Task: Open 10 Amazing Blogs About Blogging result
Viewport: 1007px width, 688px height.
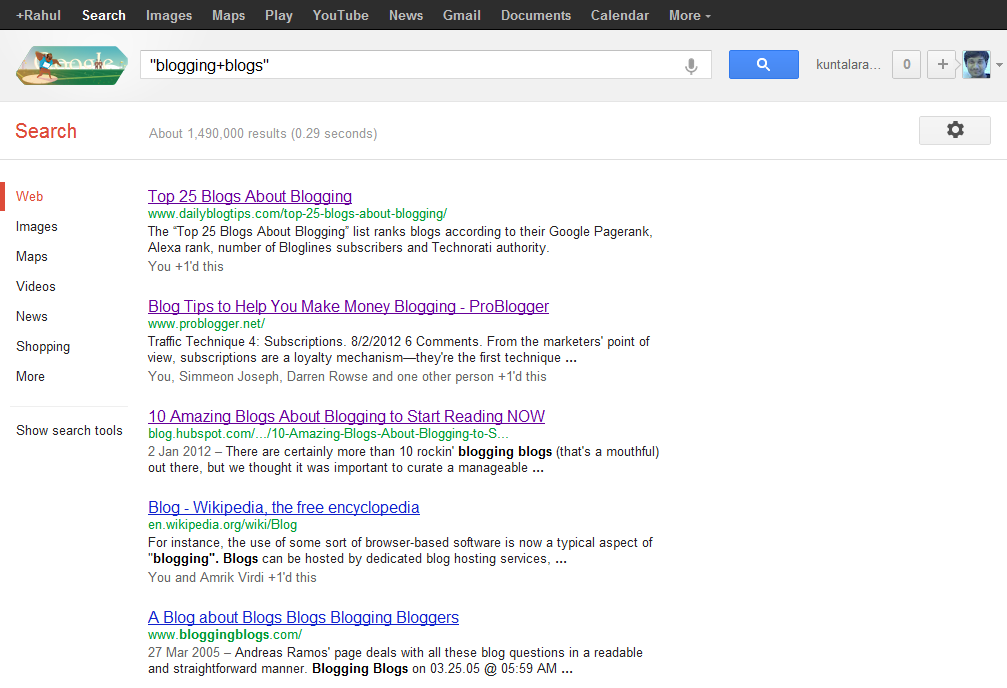Action: point(346,416)
